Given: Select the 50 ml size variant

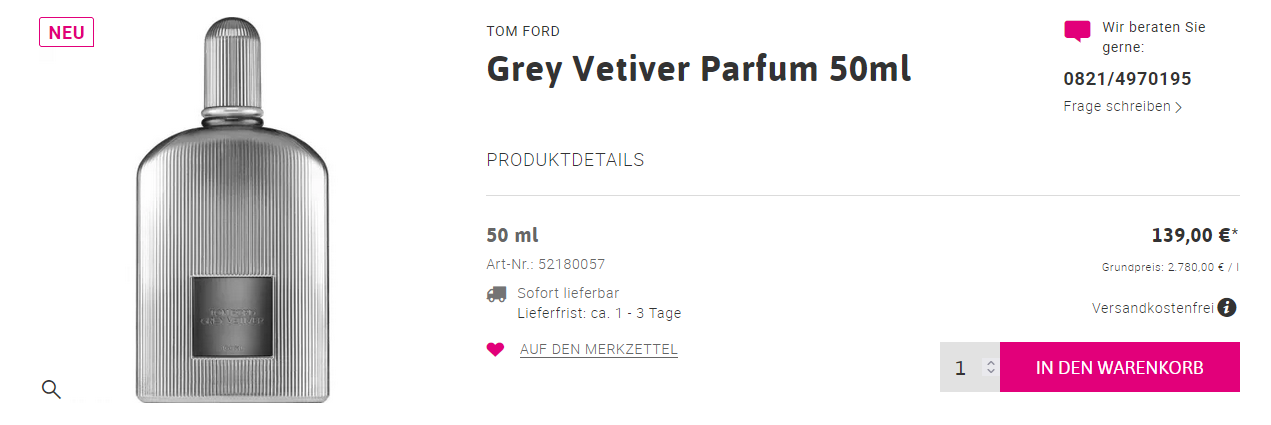Looking at the screenshot, I should click(x=512, y=236).
